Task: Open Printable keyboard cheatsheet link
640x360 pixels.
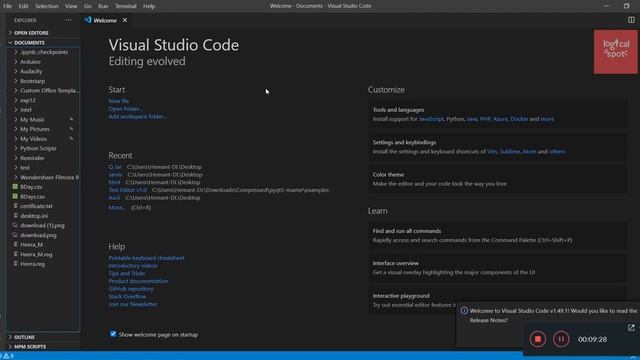Action: coord(147,258)
